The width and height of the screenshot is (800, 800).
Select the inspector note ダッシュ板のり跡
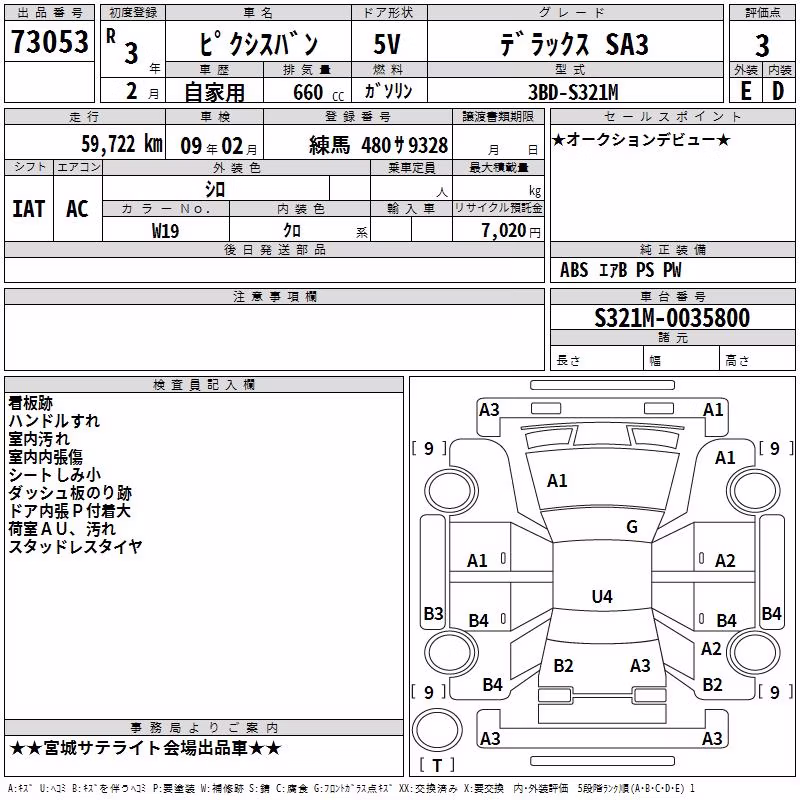pyautogui.click(x=70, y=493)
